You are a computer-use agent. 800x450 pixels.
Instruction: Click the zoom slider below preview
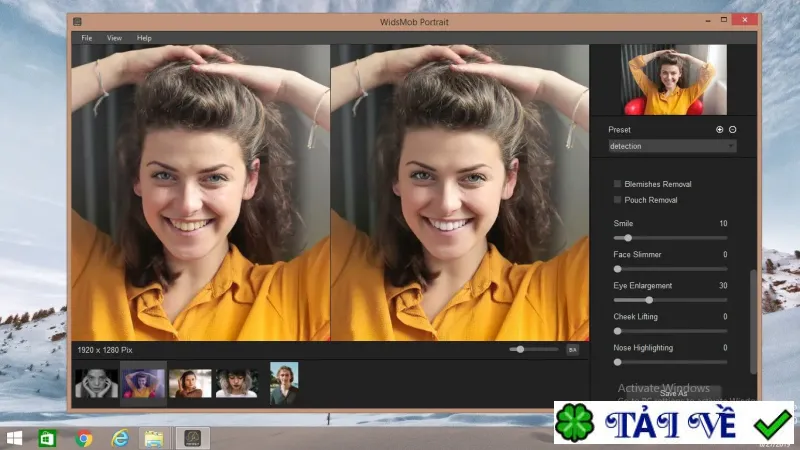pyautogui.click(x=534, y=349)
